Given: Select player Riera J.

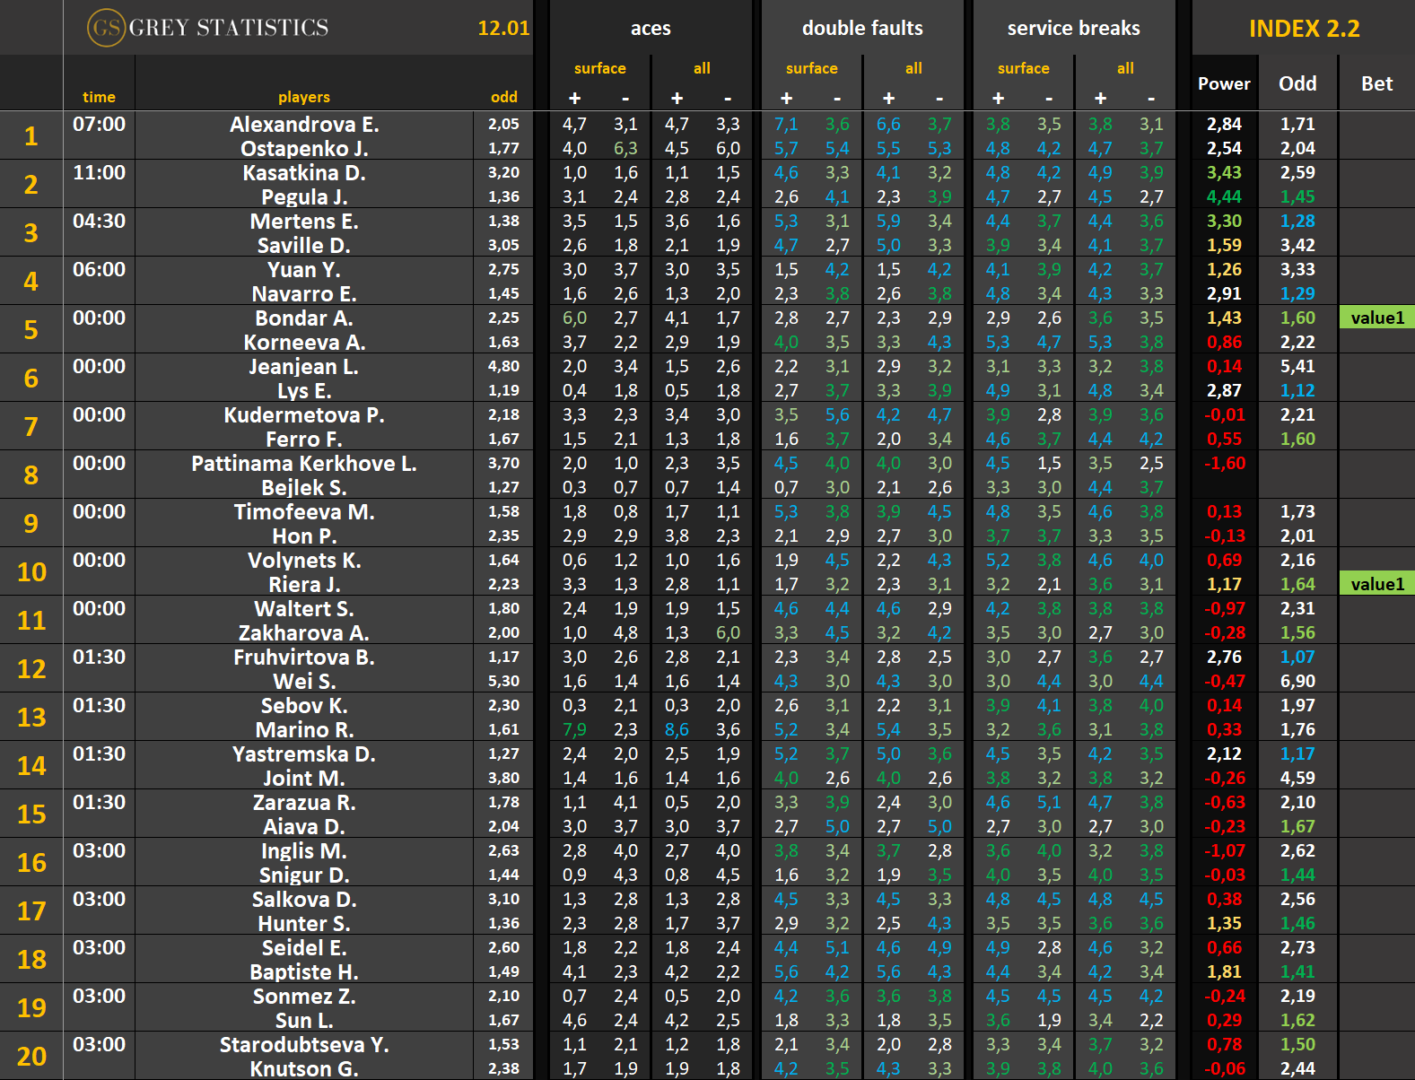Looking at the screenshot, I should click(x=304, y=585).
